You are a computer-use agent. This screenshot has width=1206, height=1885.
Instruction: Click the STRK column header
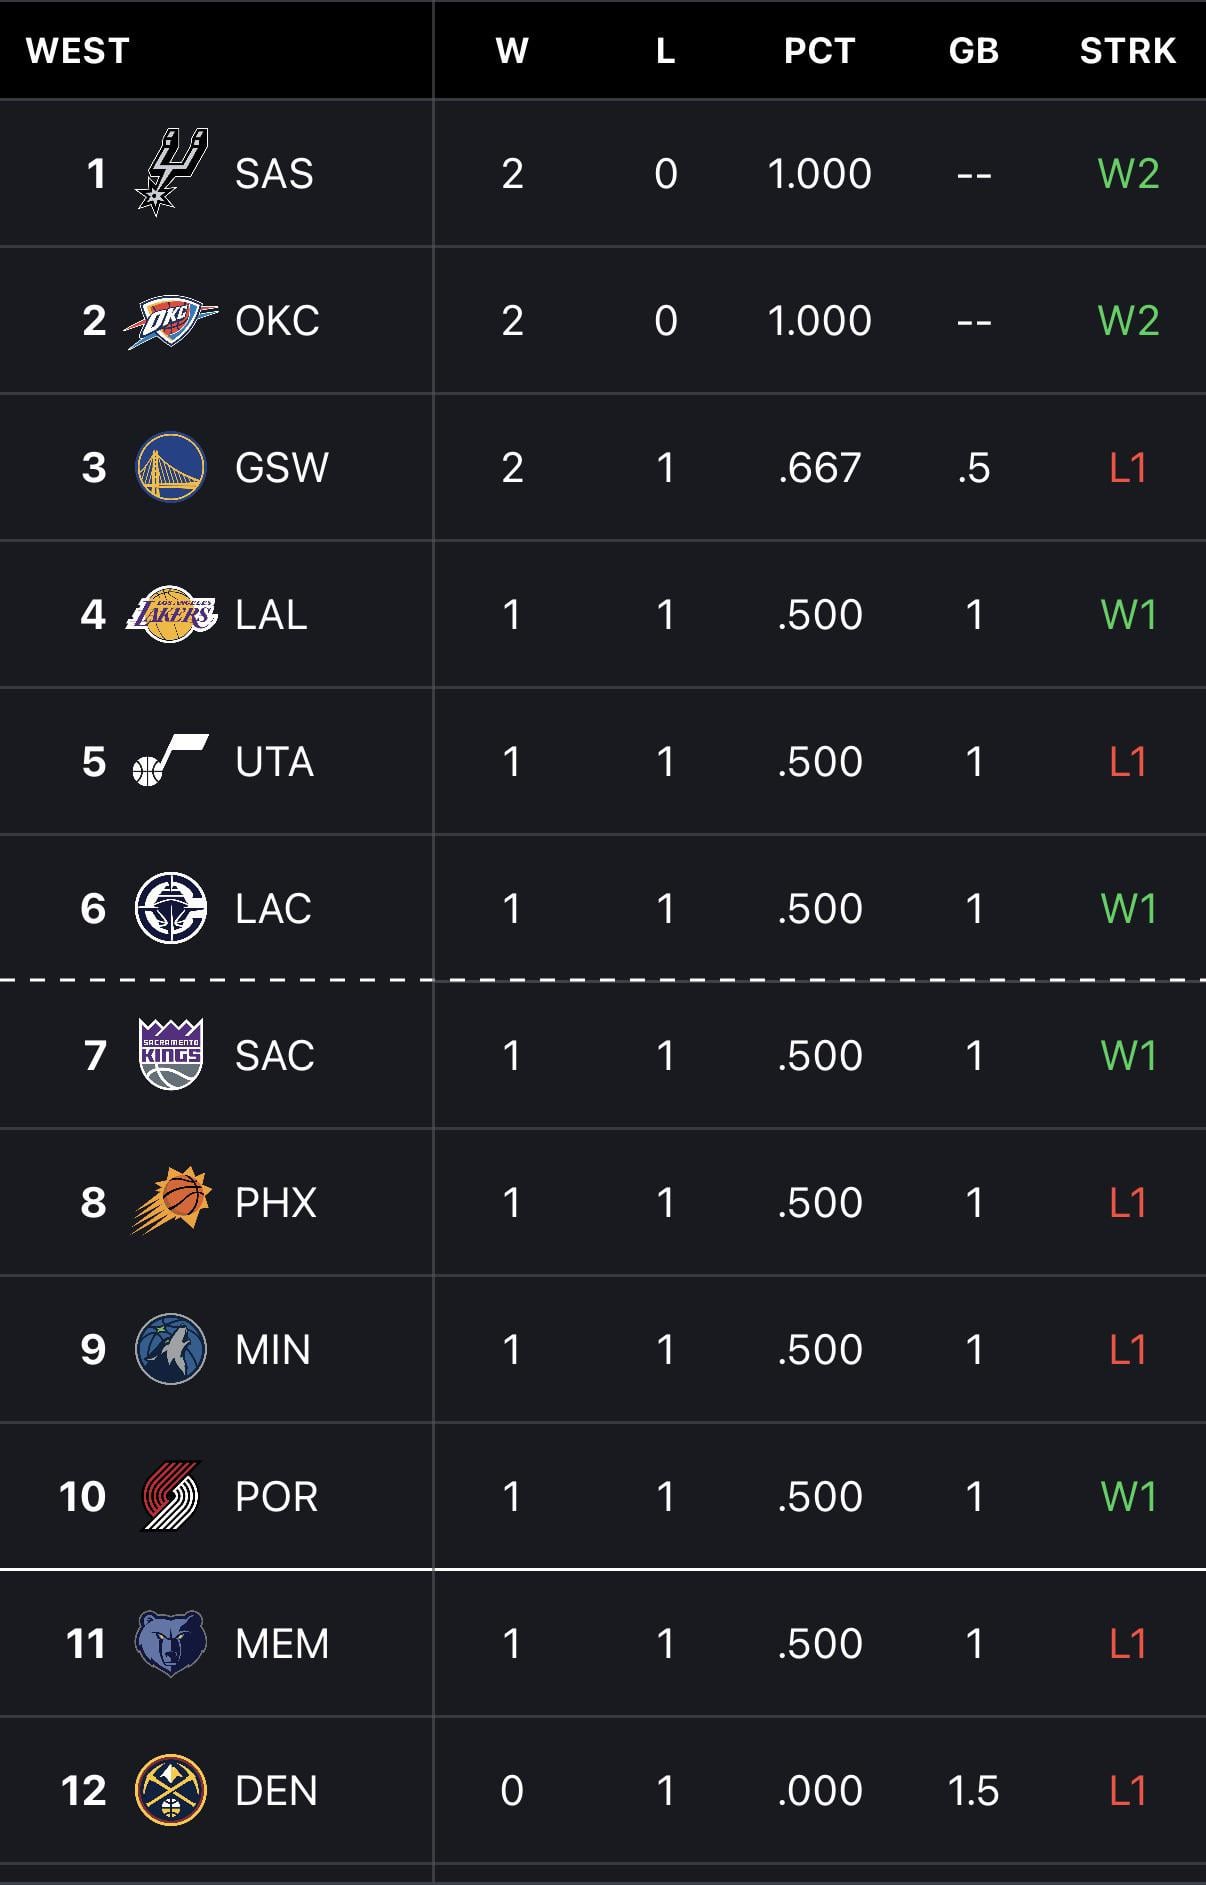(x=1127, y=51)
